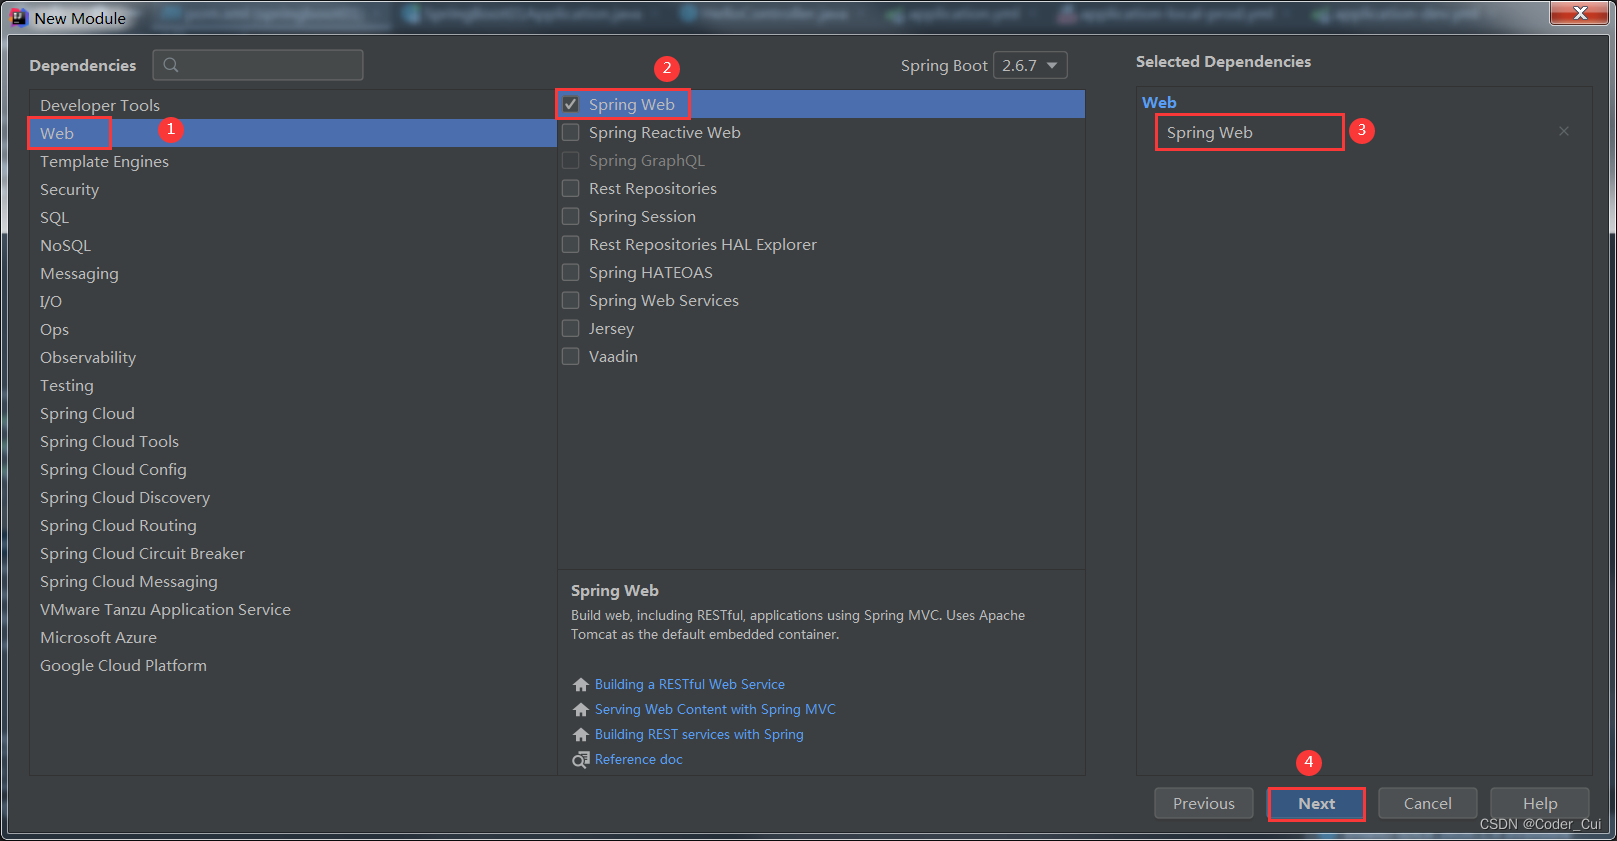Click the Cancel button
This screenshot has width=1617, height=841.
tap(1427, 803)
